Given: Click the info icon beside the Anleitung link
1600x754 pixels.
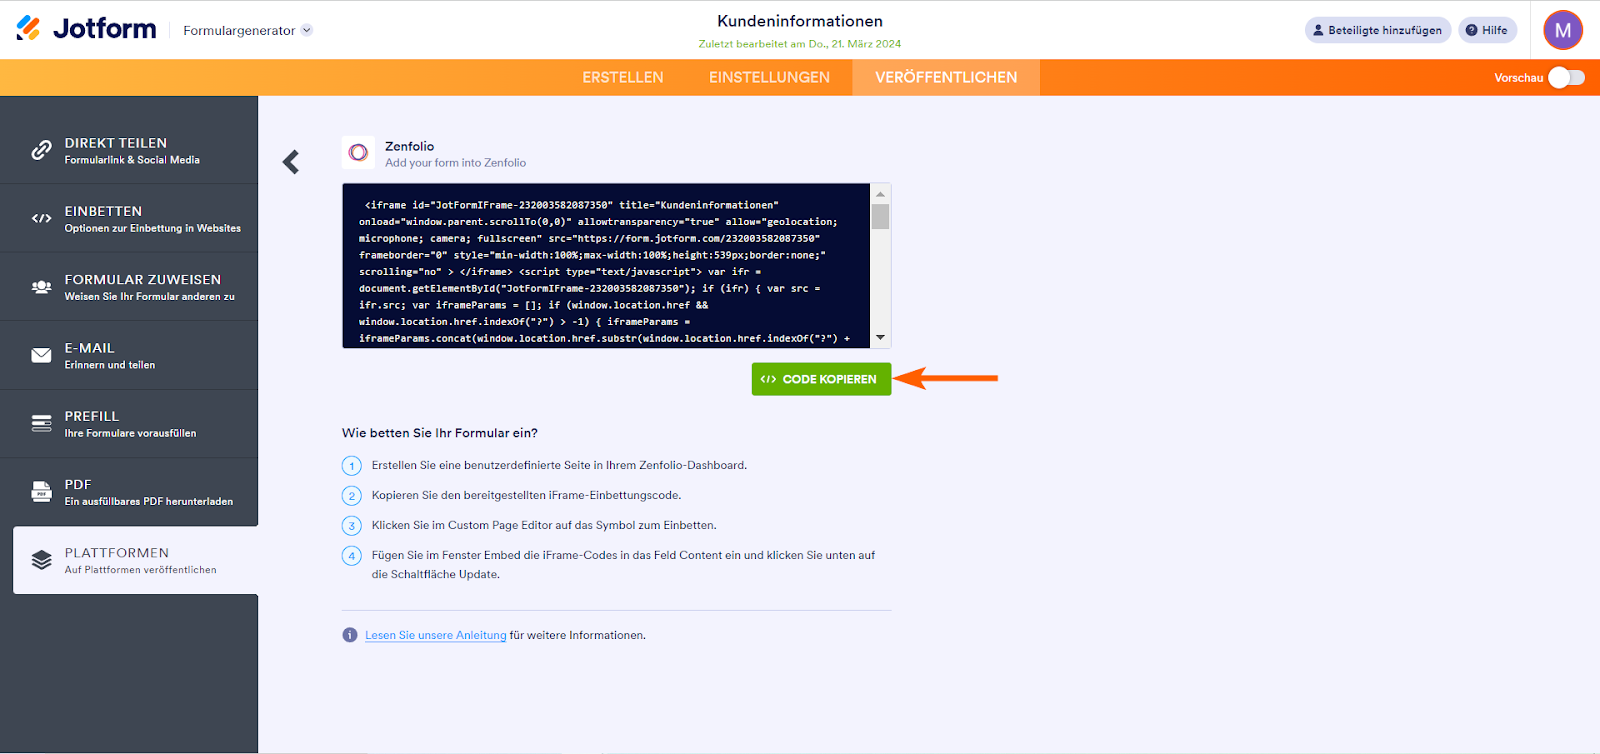Looking at the screenshot, I should (349, 635).
